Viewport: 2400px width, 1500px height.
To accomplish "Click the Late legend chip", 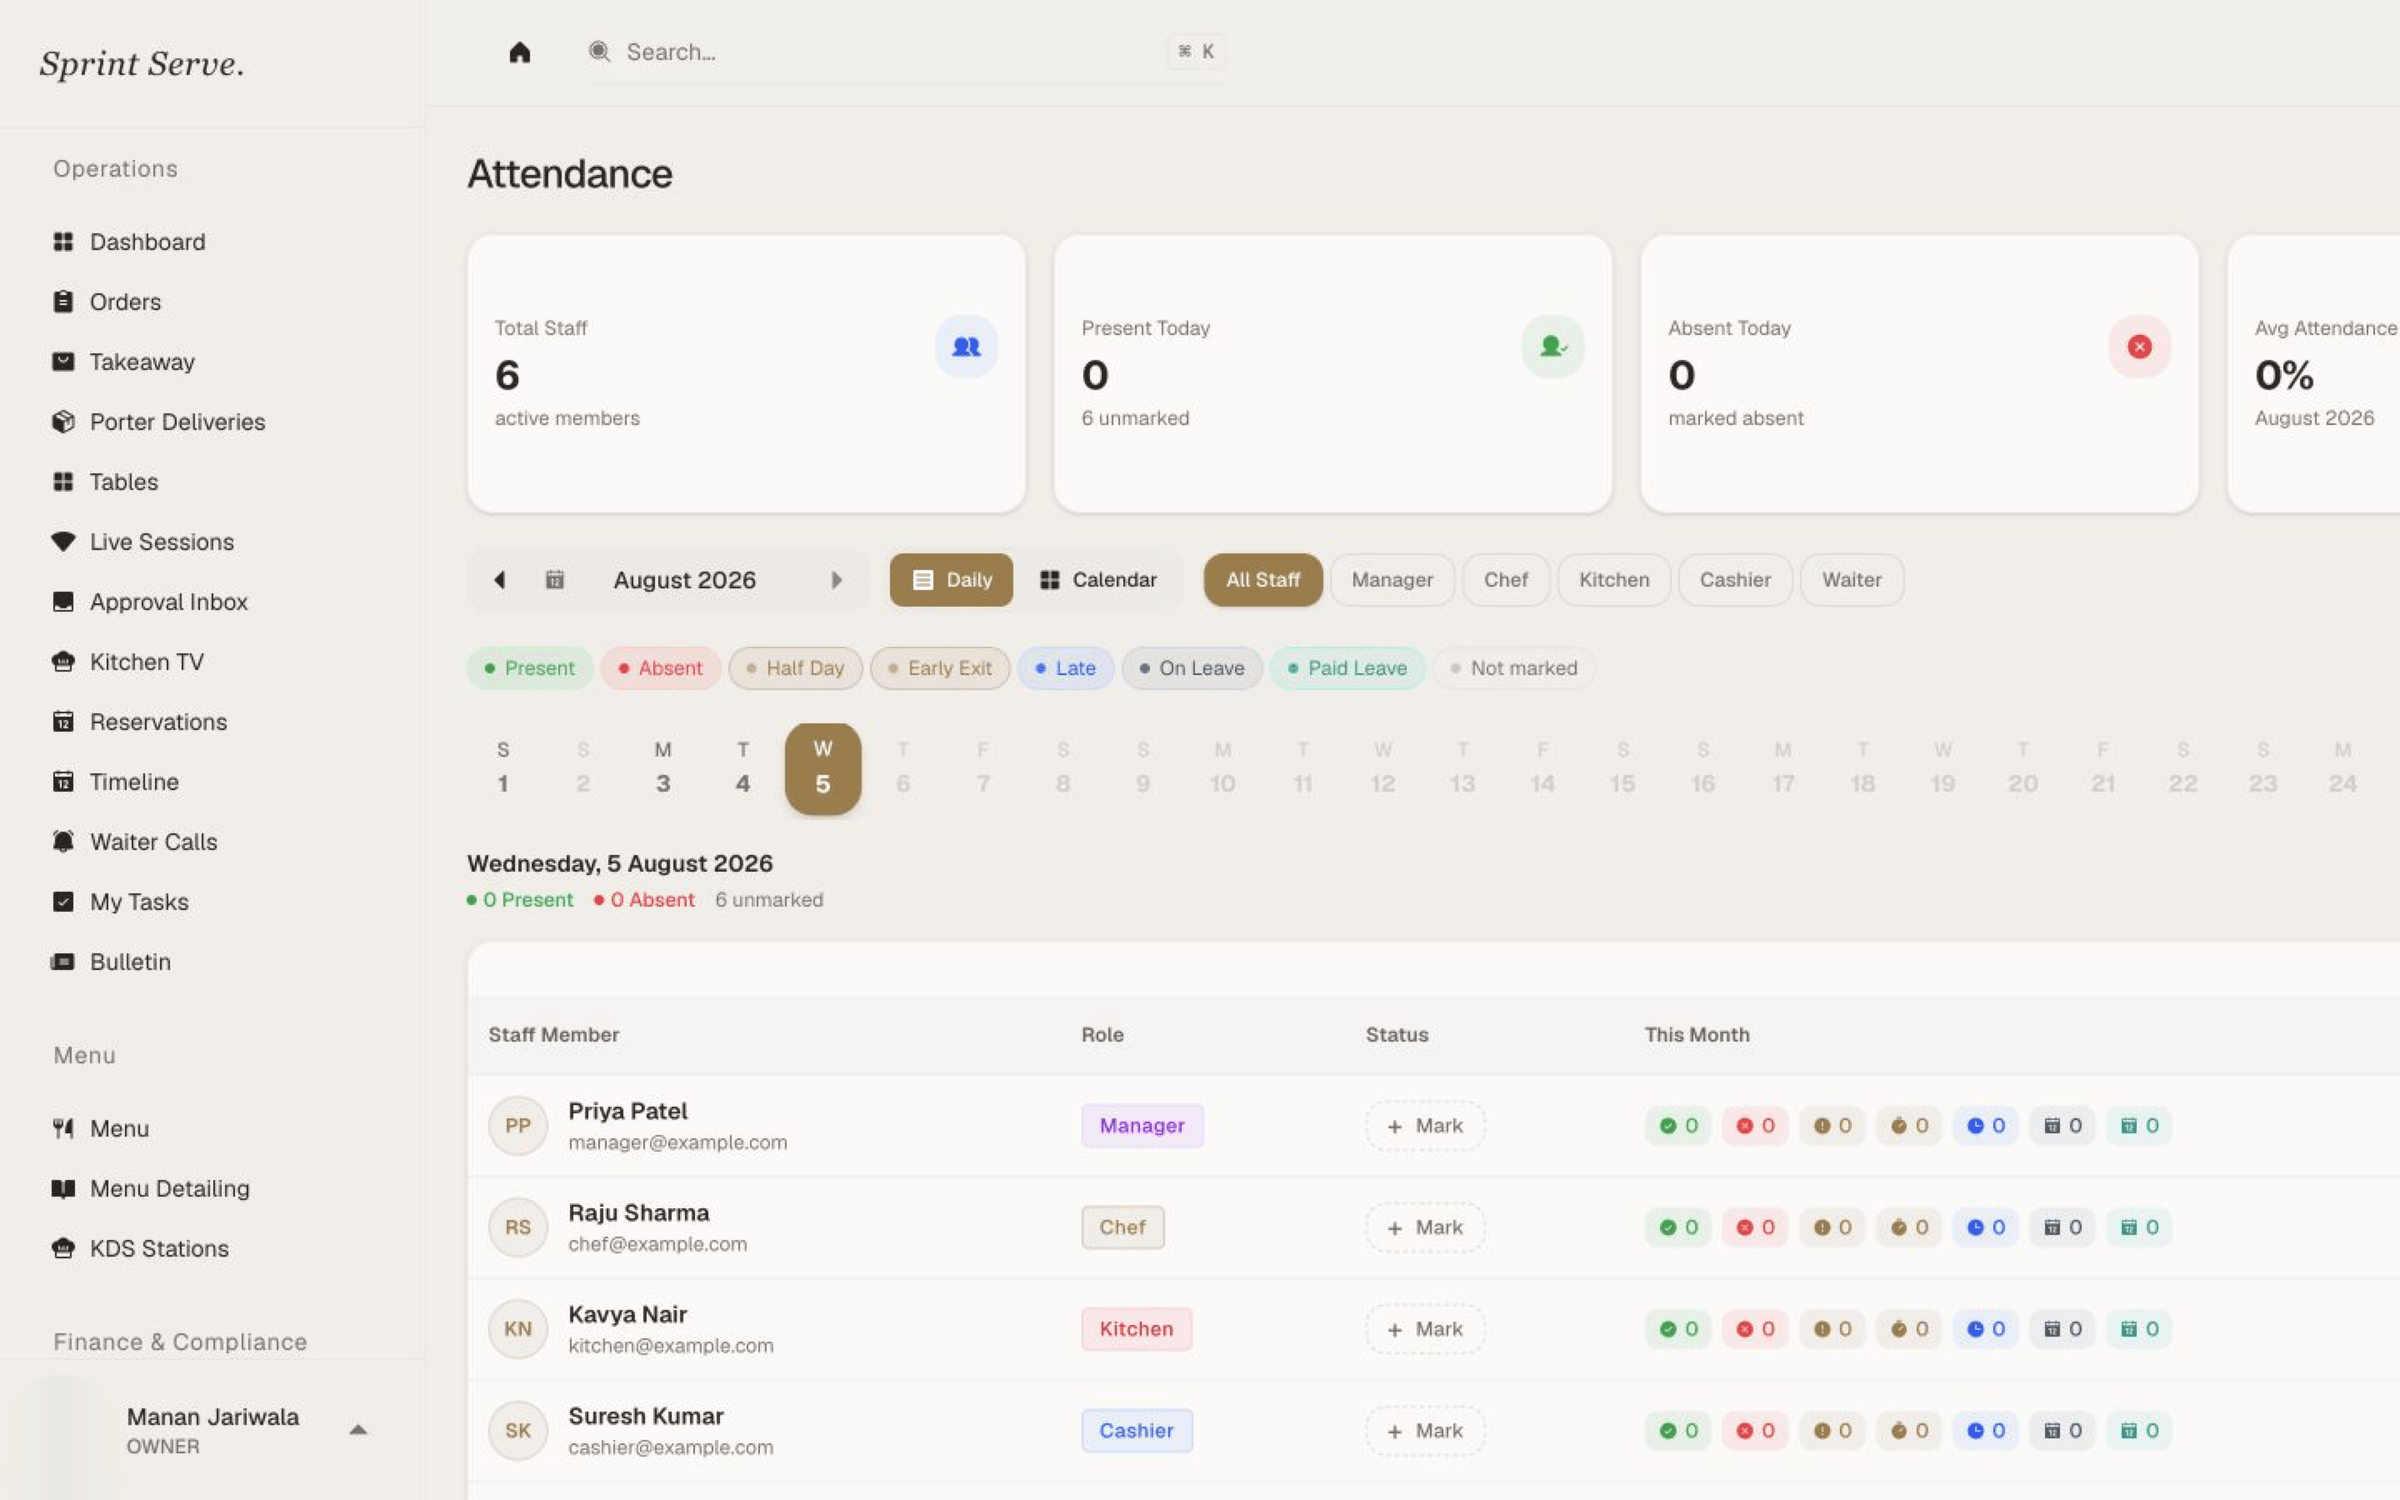I will coord(1066,668).
